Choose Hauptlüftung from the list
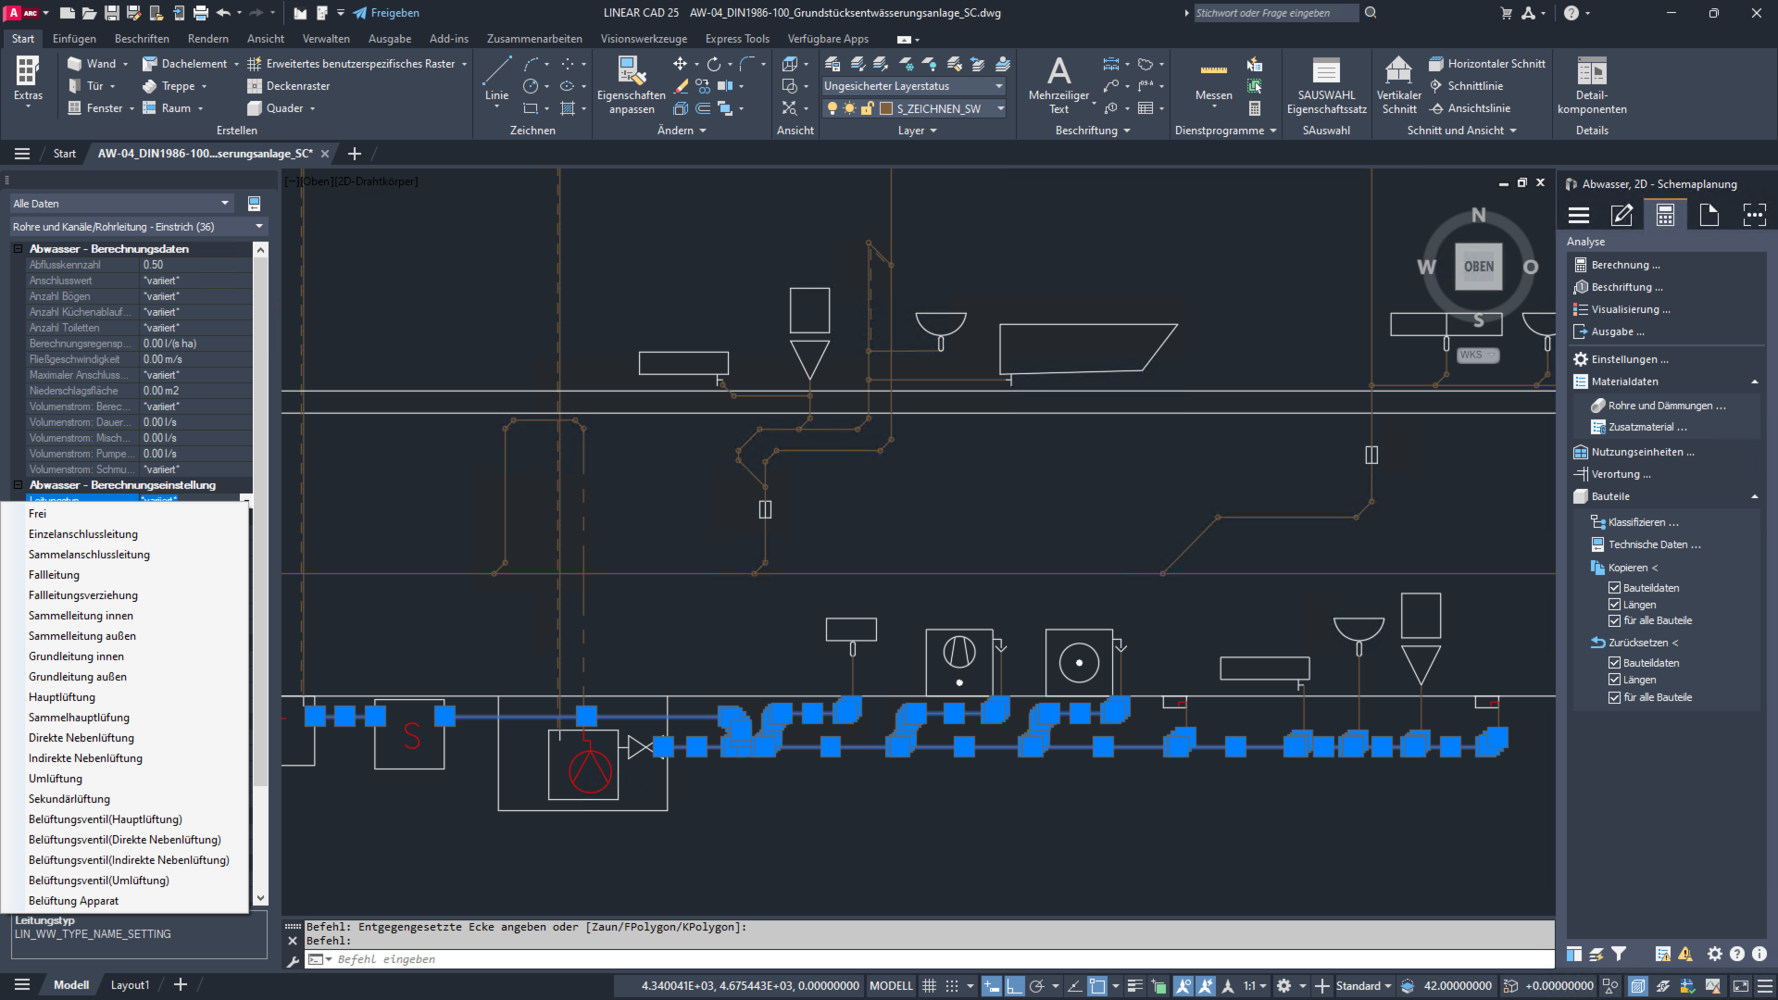 (x=62, y=697)
